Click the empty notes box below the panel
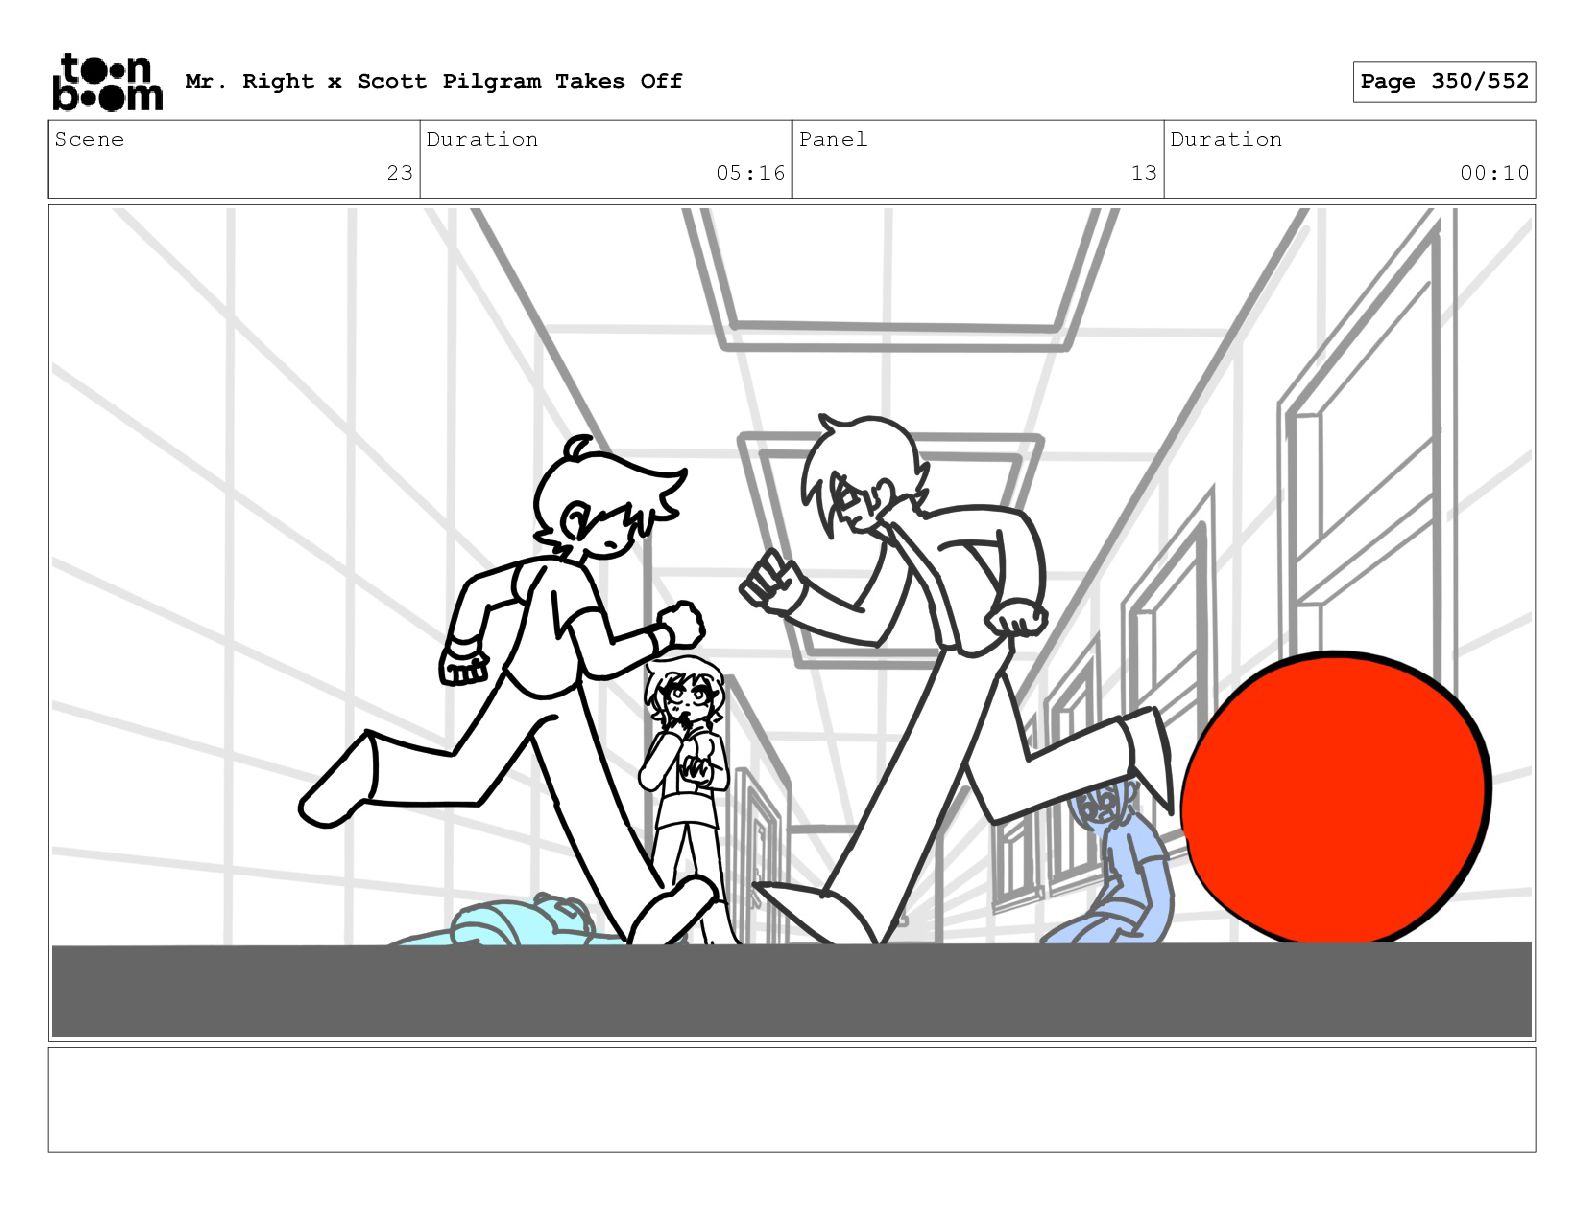Image resolution: width=1584 pixels, height=1224 pixels. coord(792,1100)
